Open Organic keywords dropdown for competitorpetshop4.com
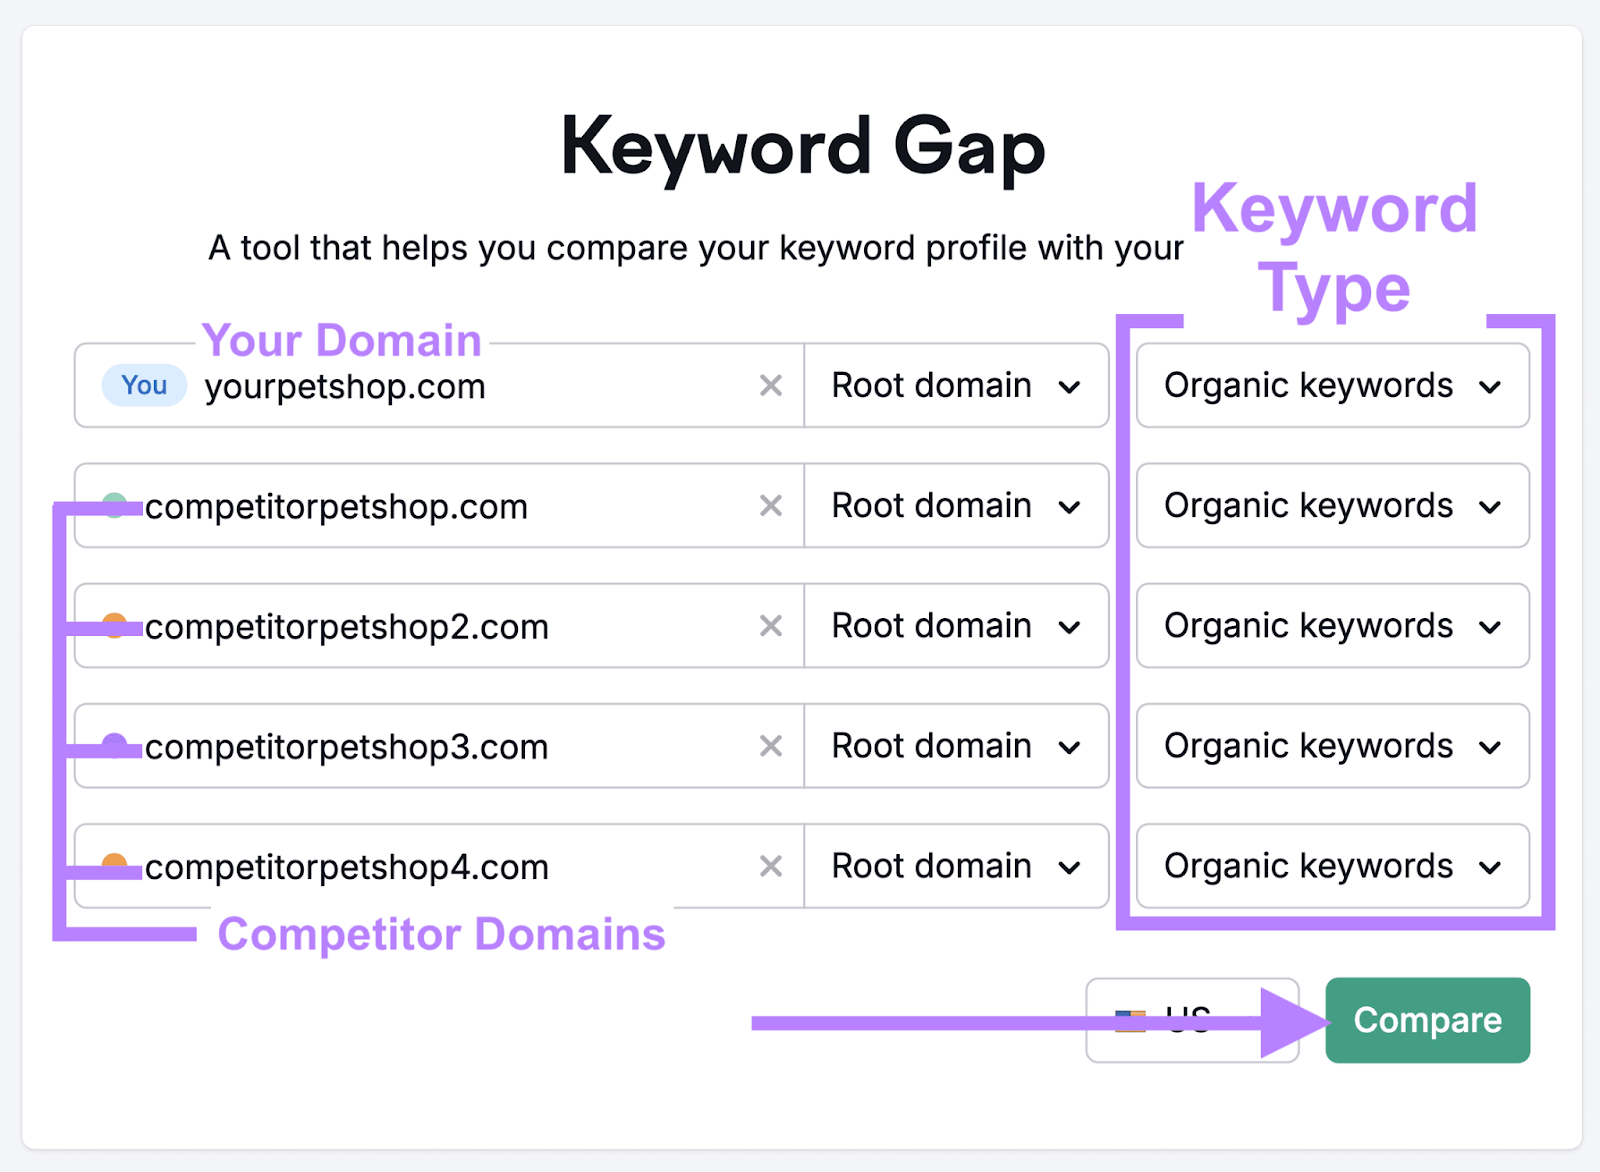Image resolution: width=1600 pixels, height=1172 pixels. [x=1330, y=866]
